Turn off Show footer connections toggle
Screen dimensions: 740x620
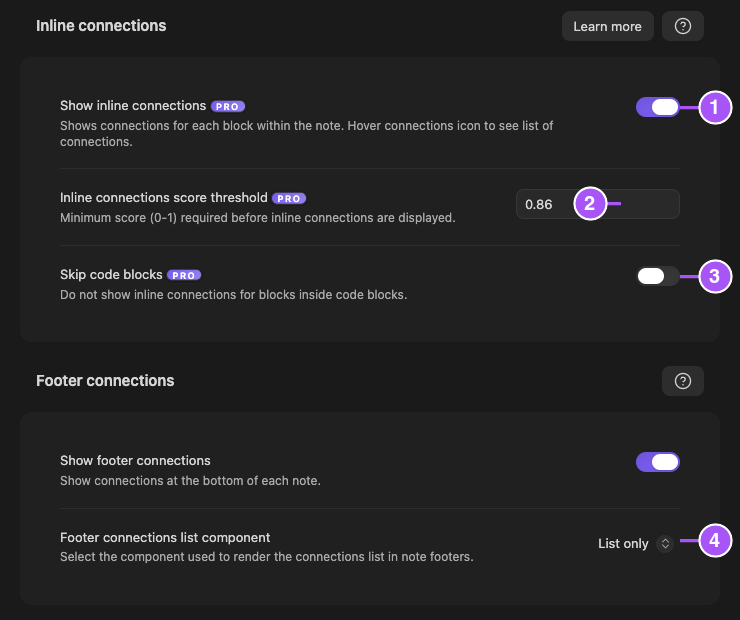pyautogui.click(x=657, y=462)
